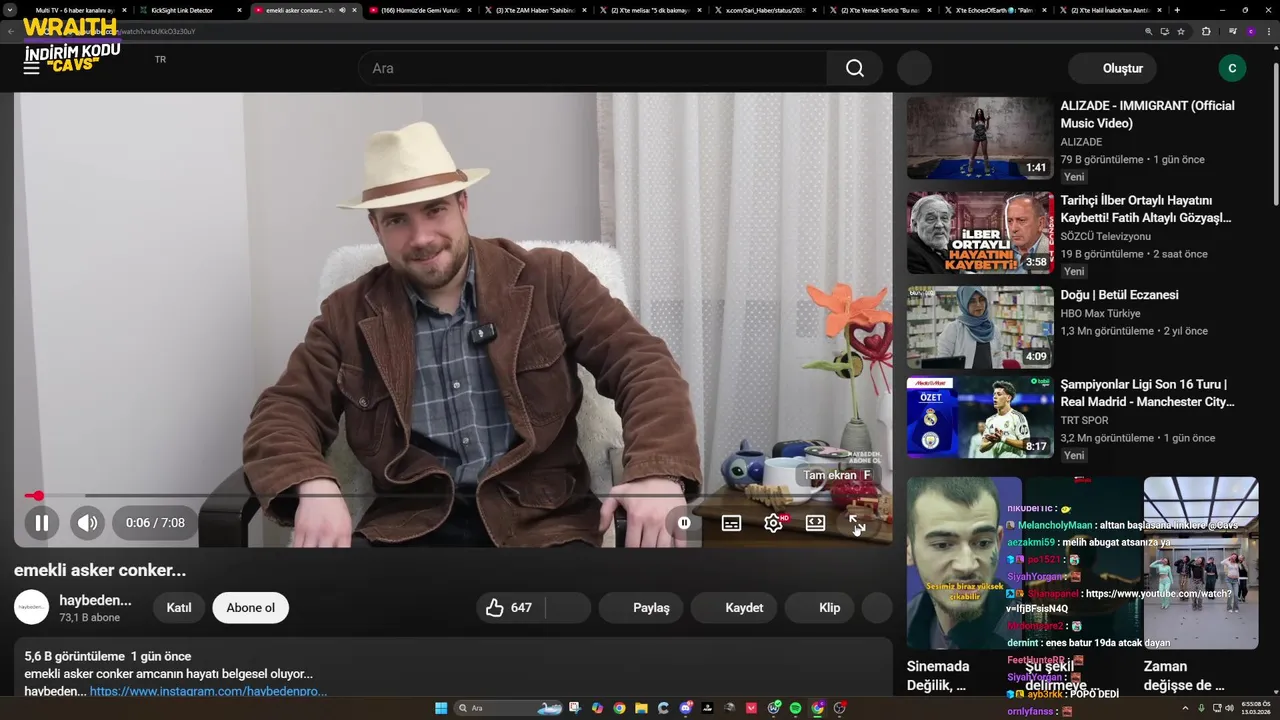Open Sinemada Değilik shorts thumbnail

coord(965,563)
